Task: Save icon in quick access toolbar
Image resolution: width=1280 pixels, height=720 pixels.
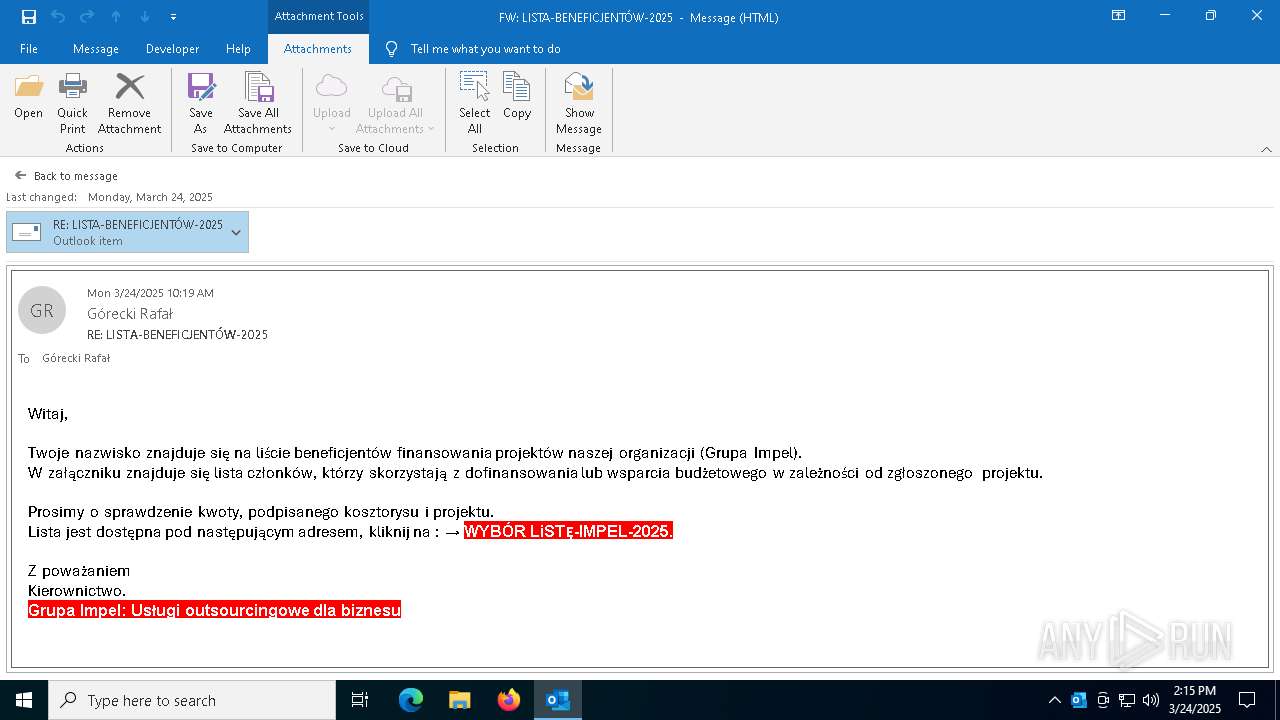Action: pyautogui.click(x=29, y=16)
